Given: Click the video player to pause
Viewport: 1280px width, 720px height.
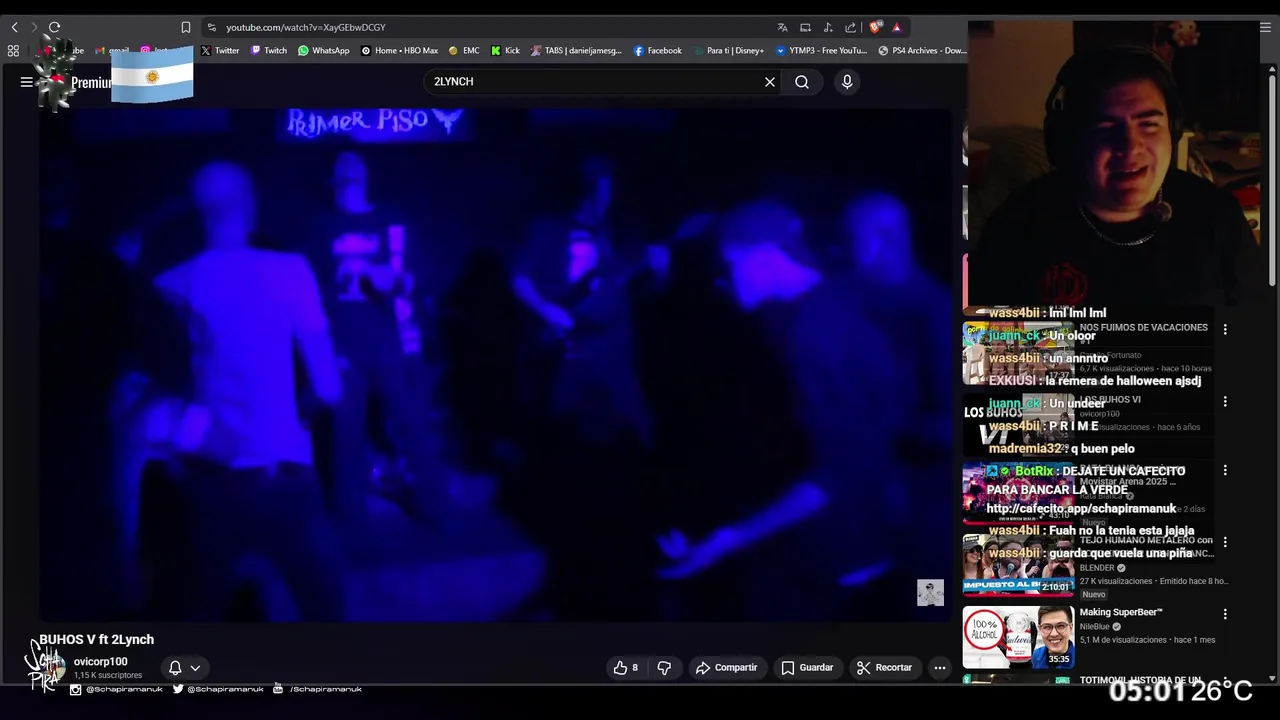Looking at the screenshot, I should (496, 364).
